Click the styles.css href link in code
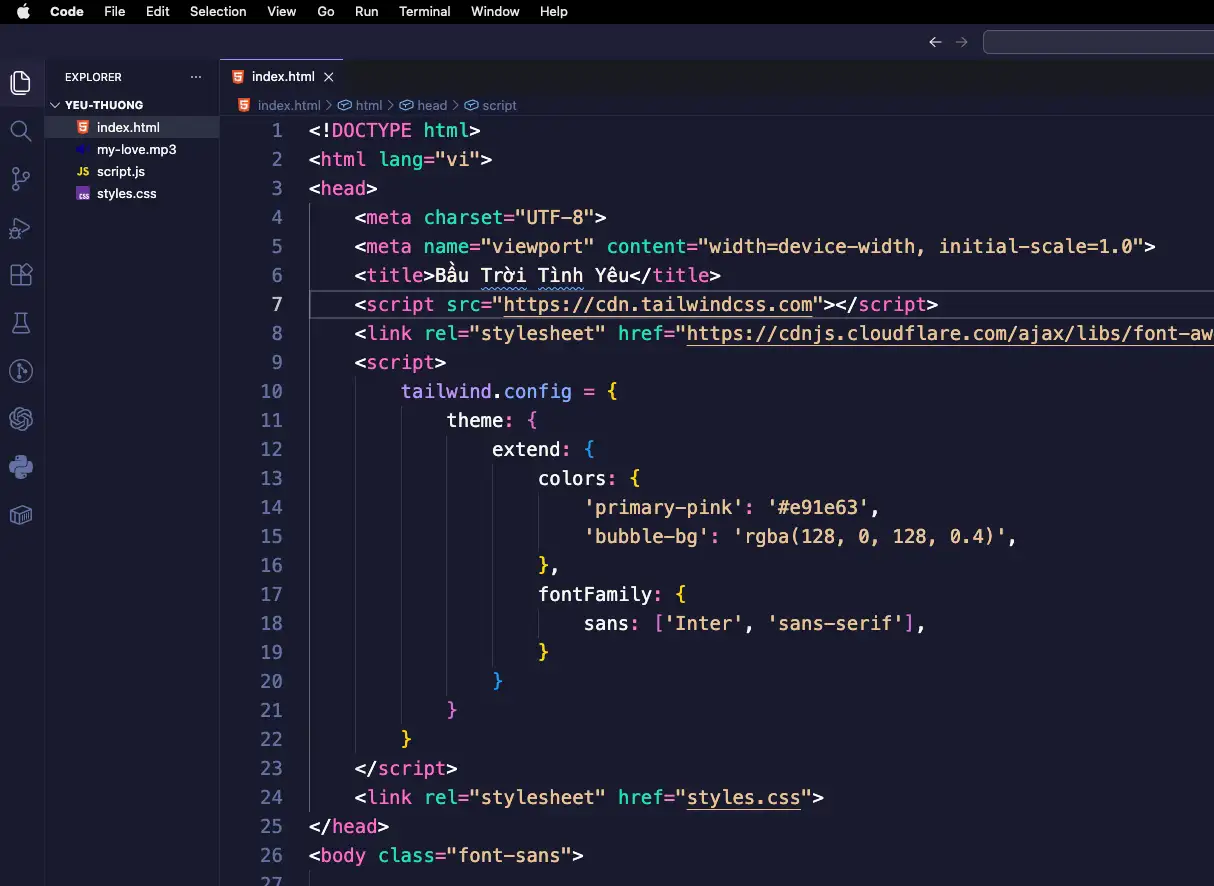 (744, 798)
